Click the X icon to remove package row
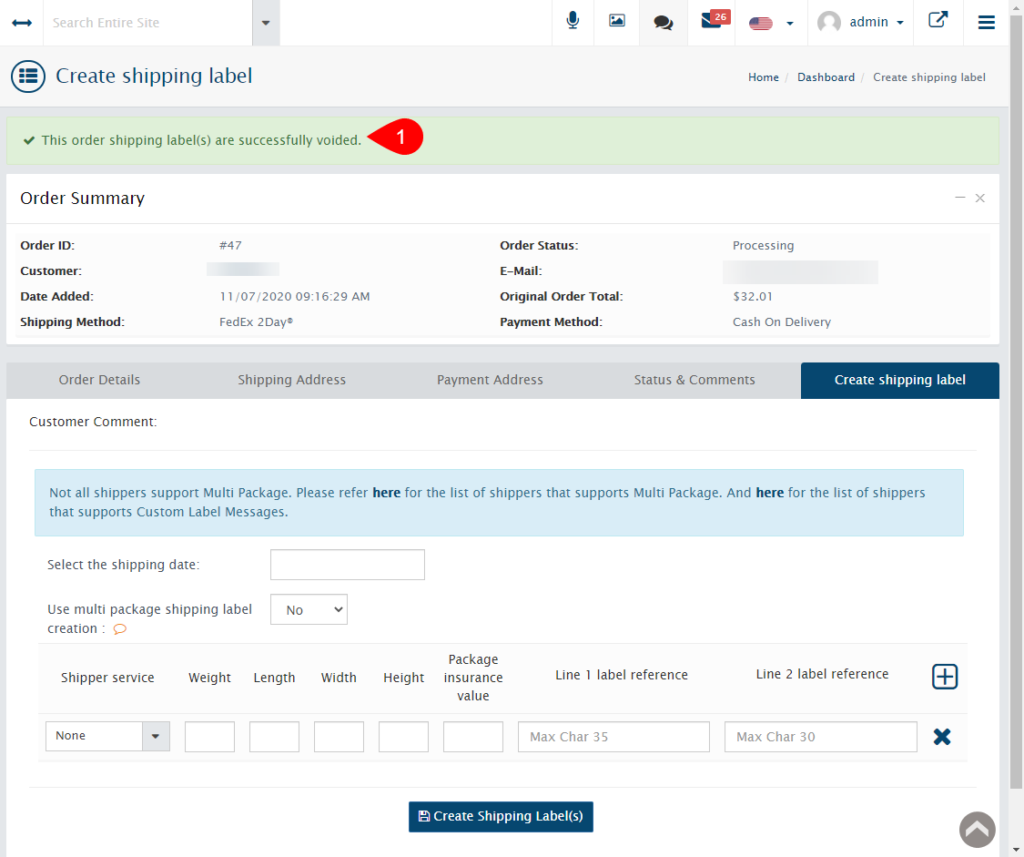 (941, 736)
